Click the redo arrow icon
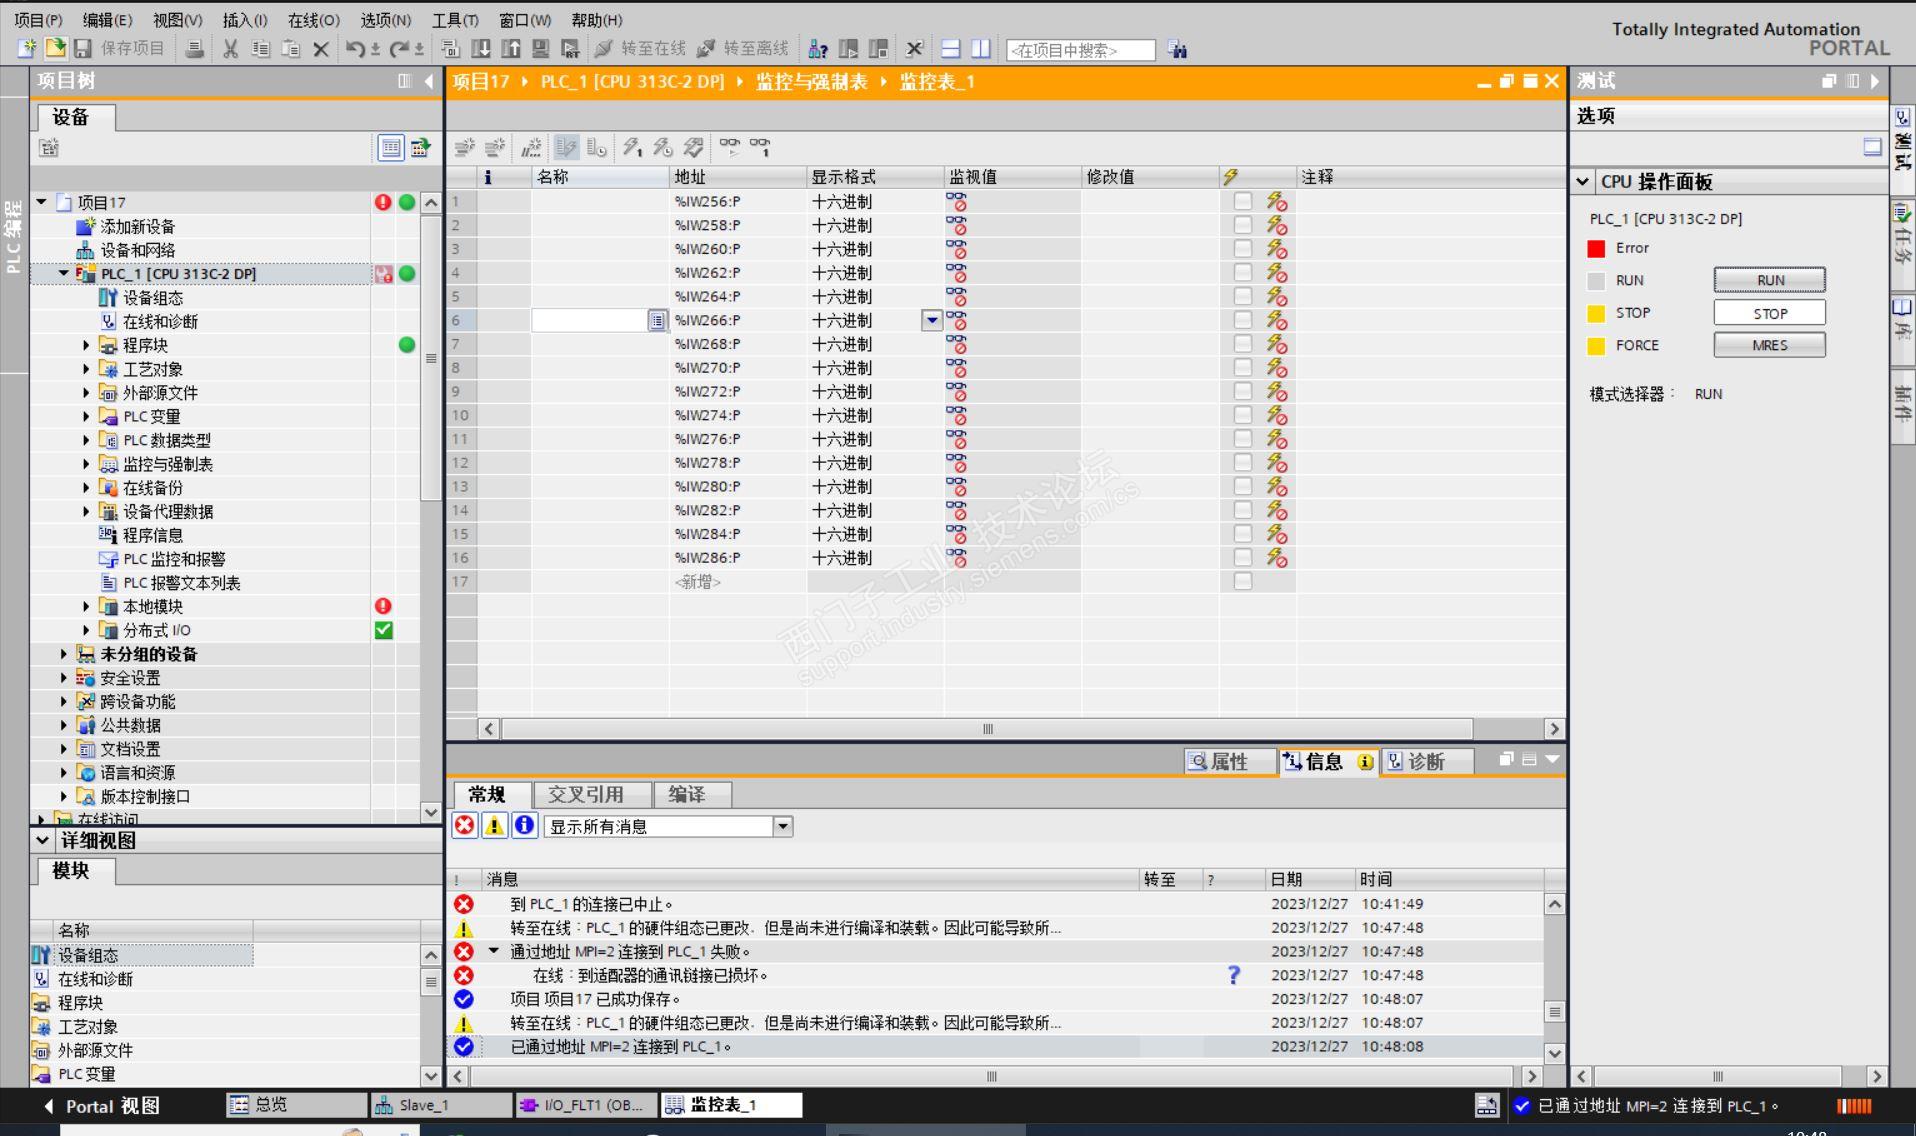The image size is (1916, 1136). (400, 48)
